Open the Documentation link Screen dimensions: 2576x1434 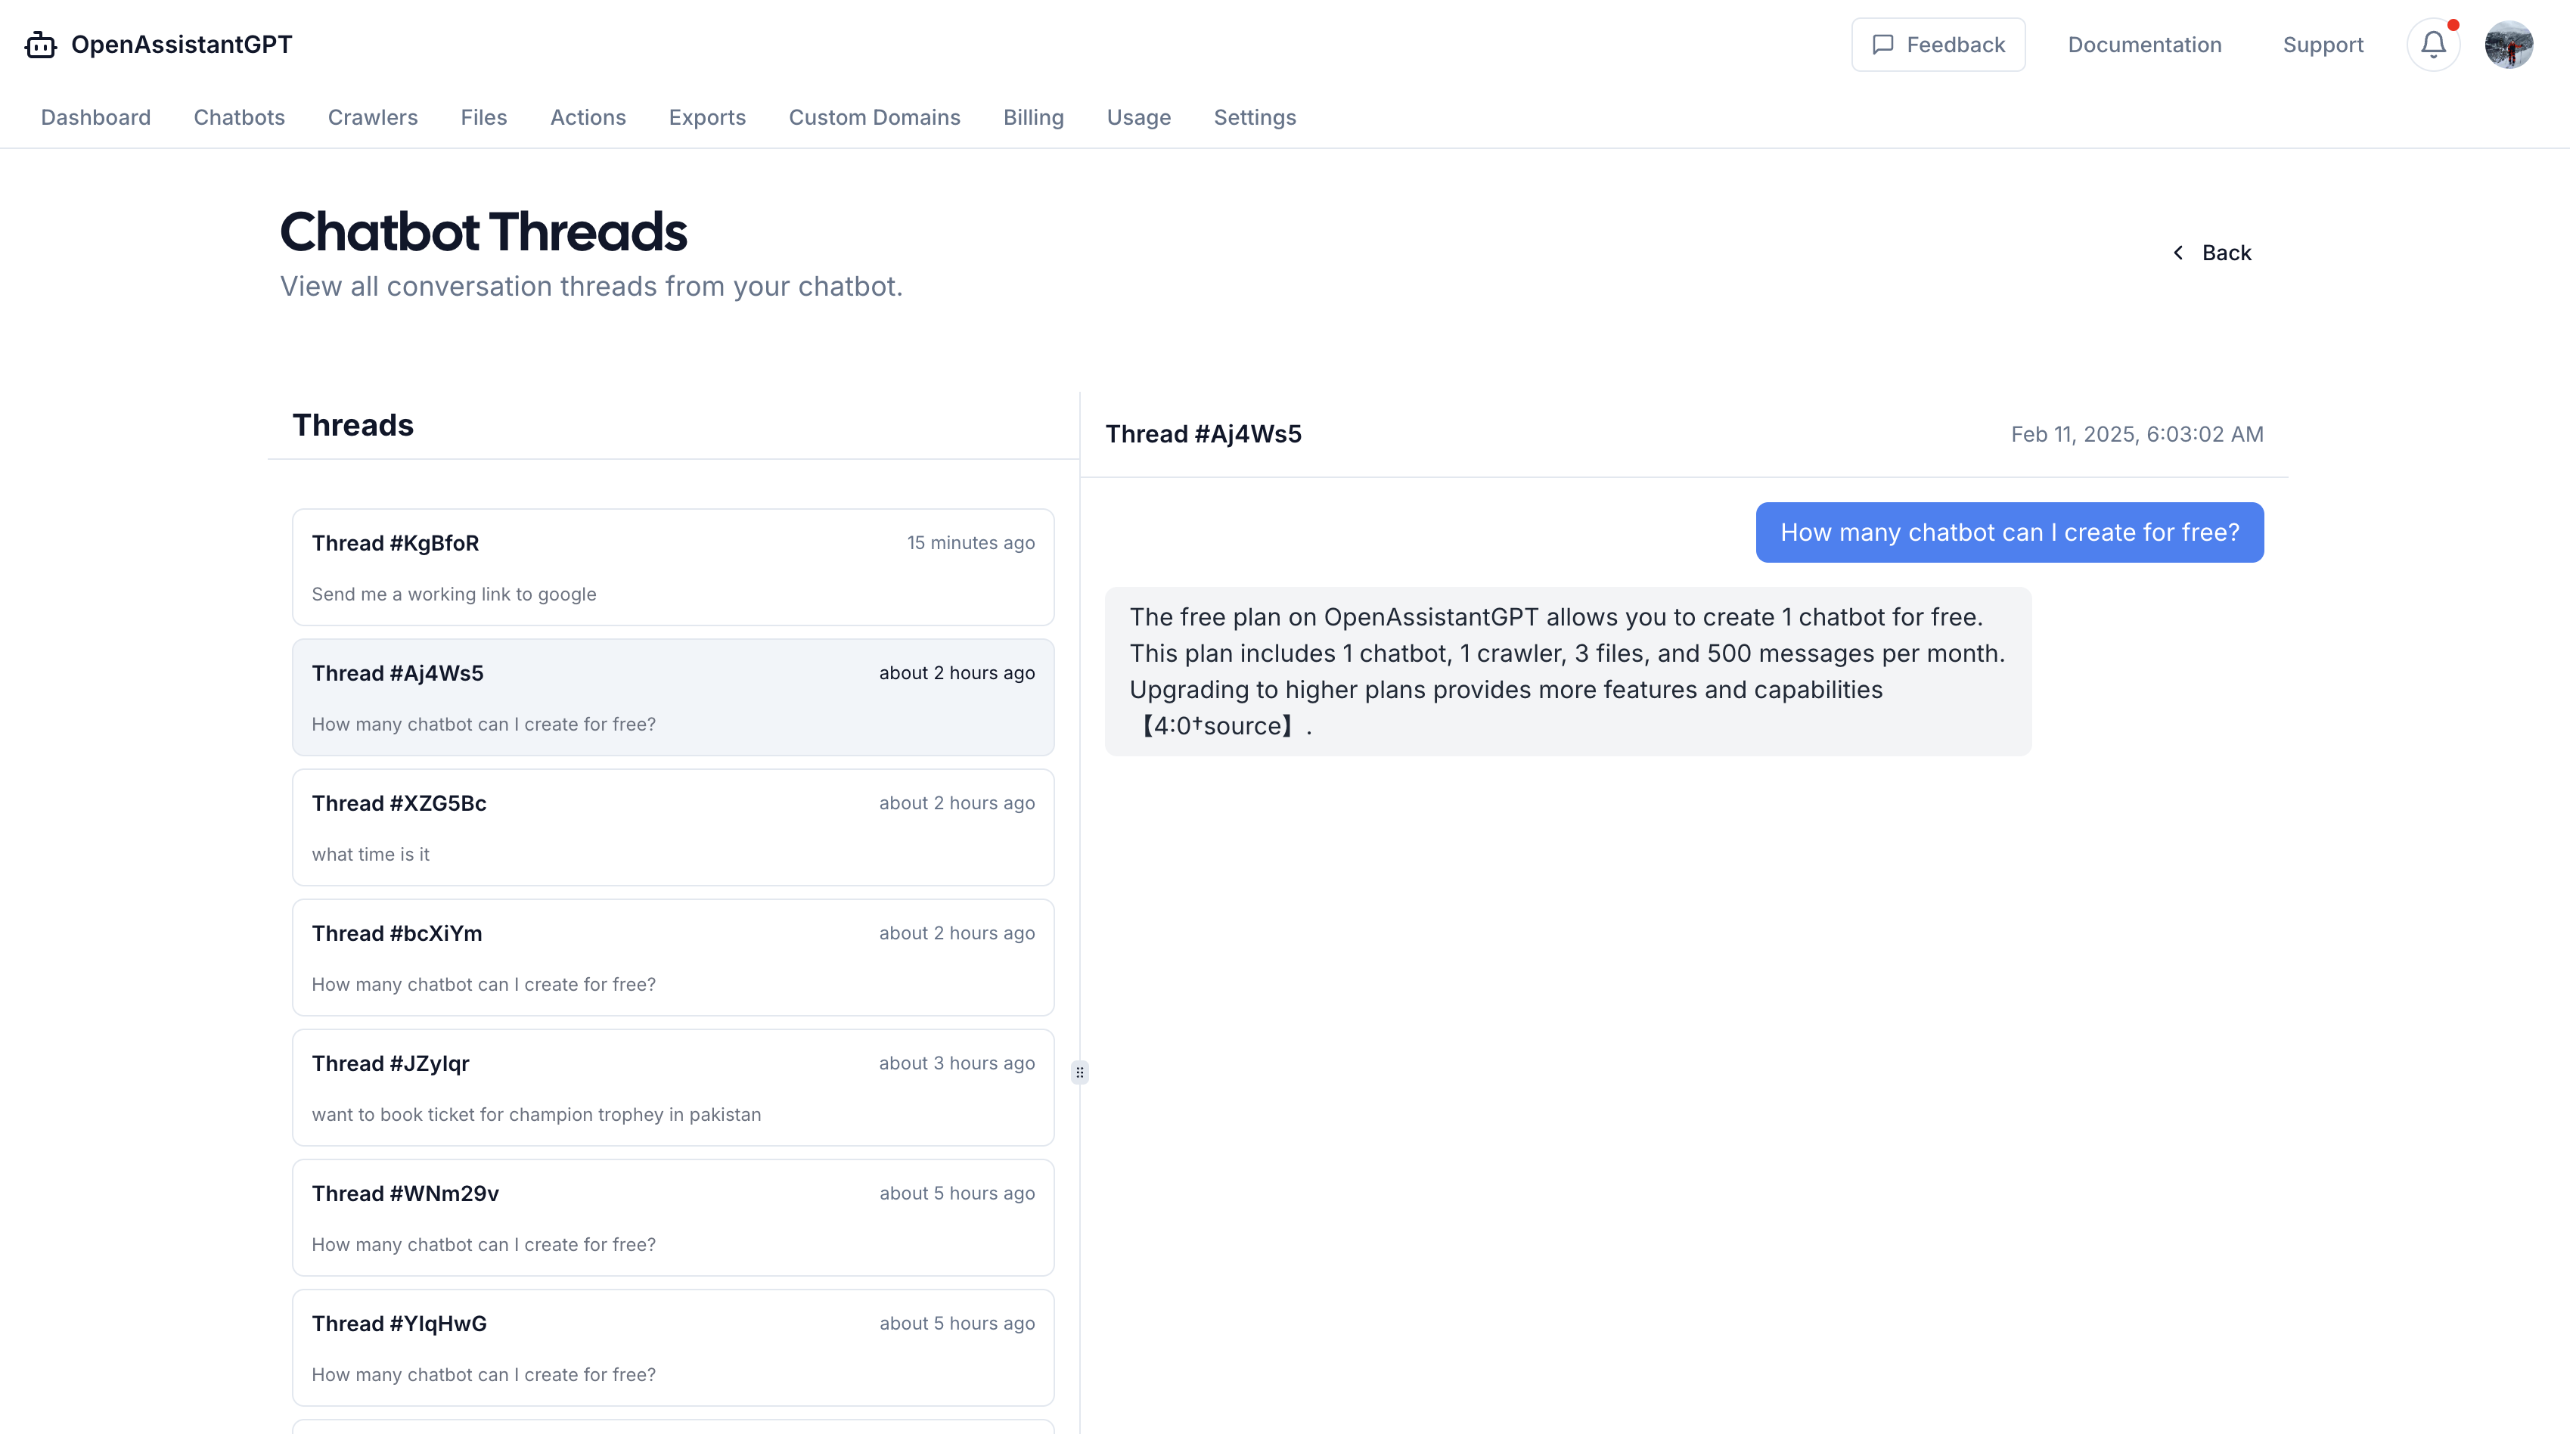[x=2144, y=45]
